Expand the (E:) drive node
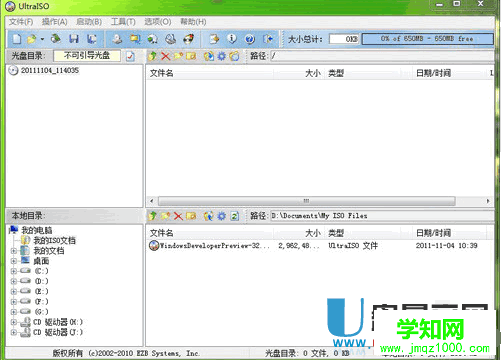The height and width of the screenshot is (360, 501). click(14, 291)
